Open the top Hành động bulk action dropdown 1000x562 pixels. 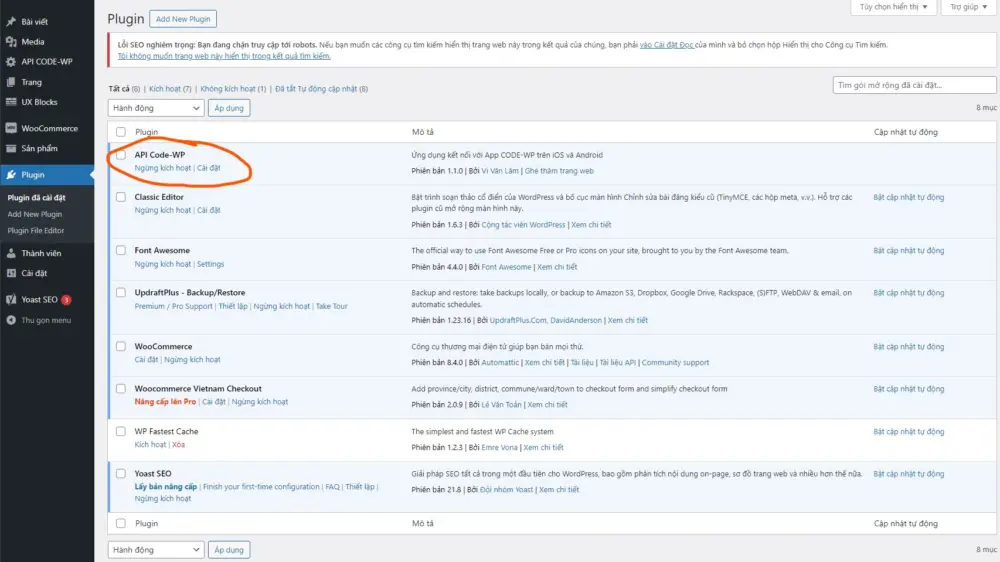tap(156, 108)
